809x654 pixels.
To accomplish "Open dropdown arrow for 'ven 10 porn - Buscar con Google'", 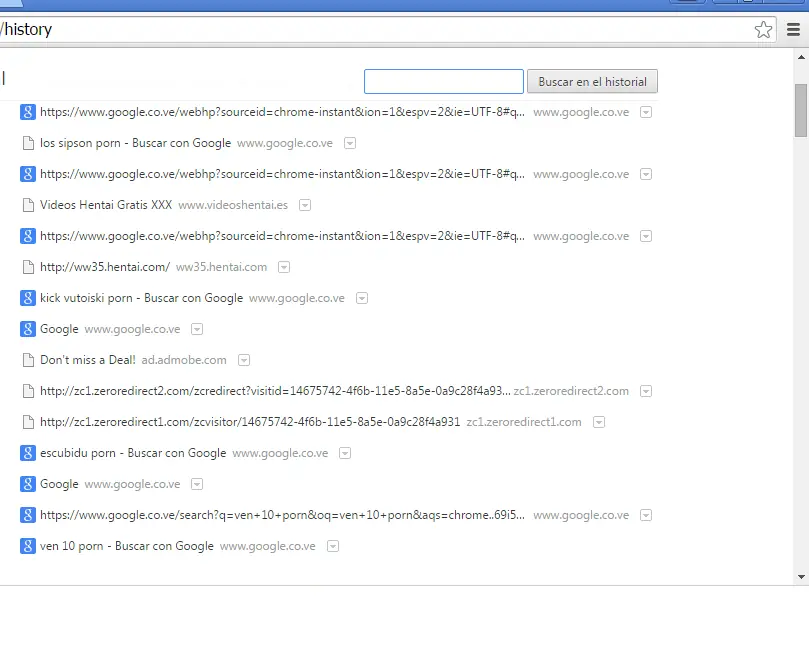I will [x=333, y=546].
